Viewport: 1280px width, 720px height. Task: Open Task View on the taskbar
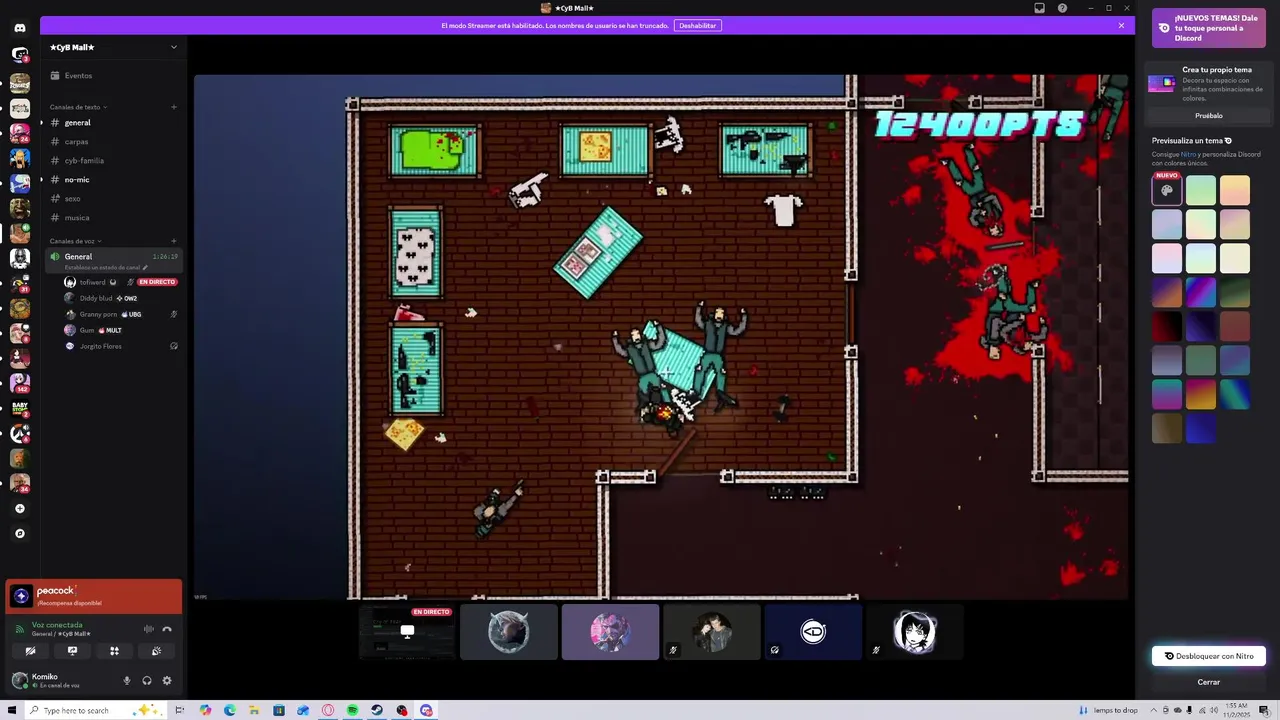[x=180, y=710]
